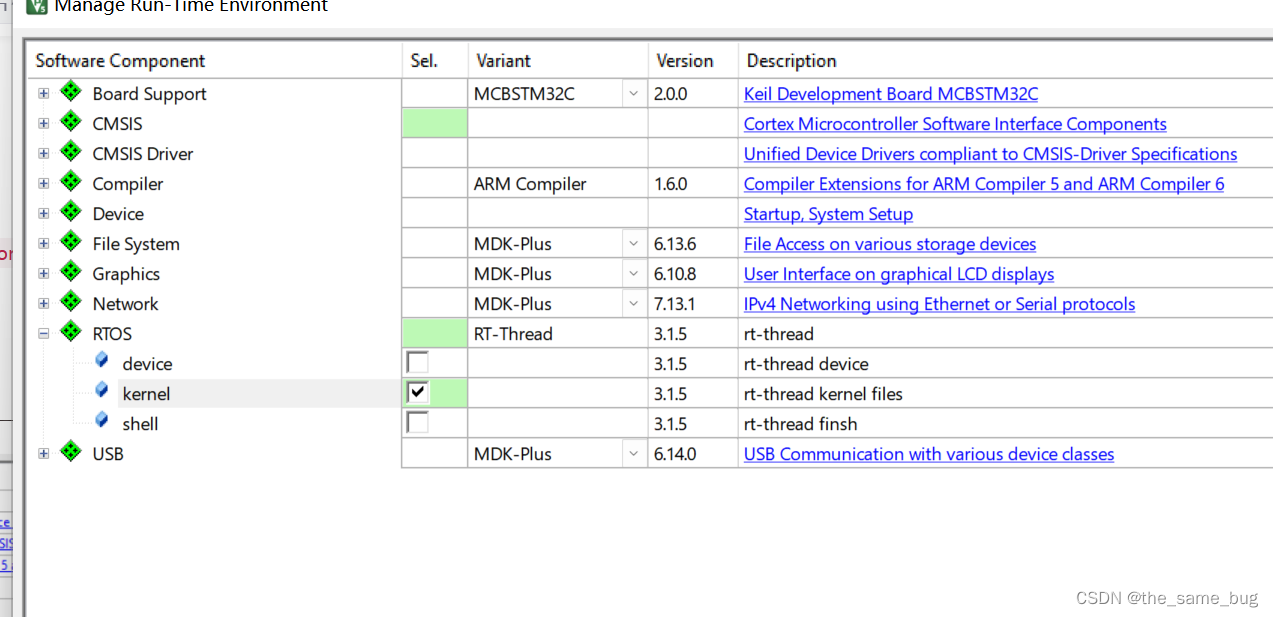Select the RTOS tree row label

click(112, 334)
